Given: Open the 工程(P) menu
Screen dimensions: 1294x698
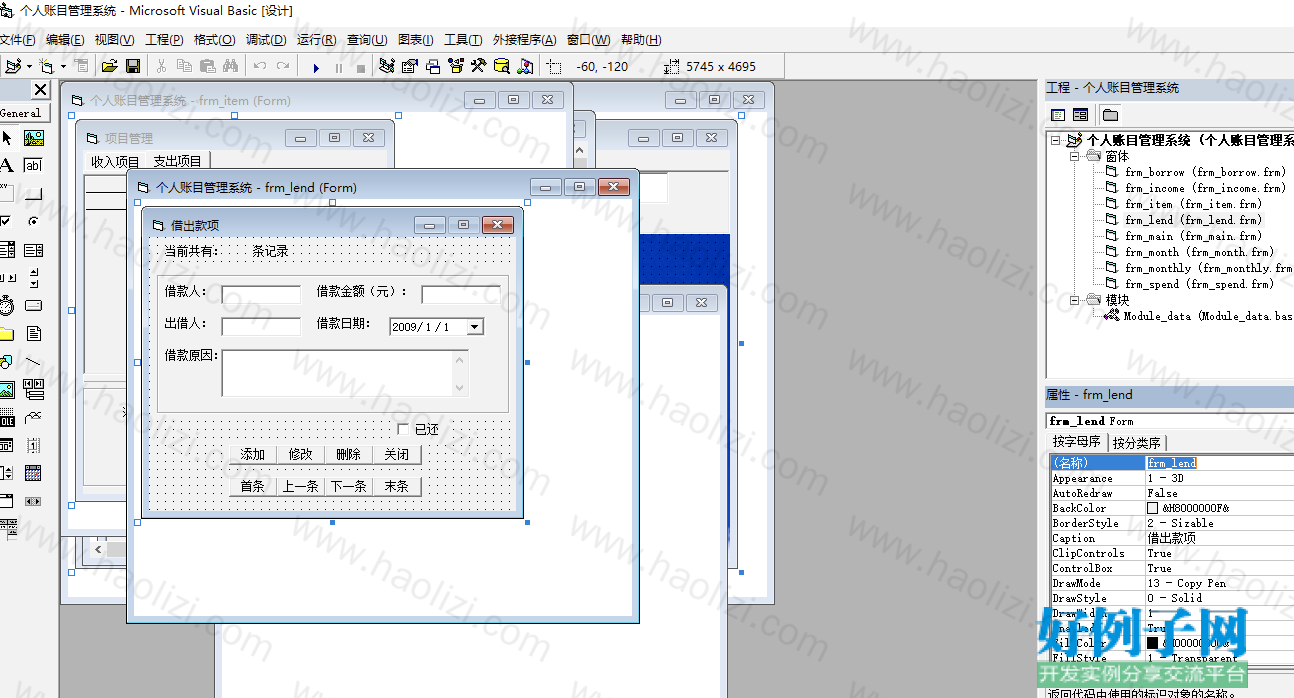Looking at the screenshot, I should tap(164, 40).
